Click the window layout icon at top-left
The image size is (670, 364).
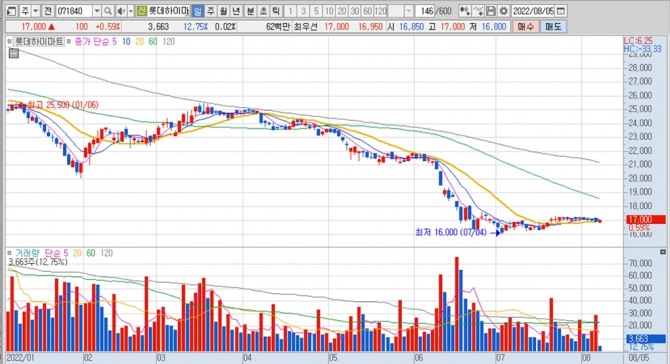click(x=12, y=11)
